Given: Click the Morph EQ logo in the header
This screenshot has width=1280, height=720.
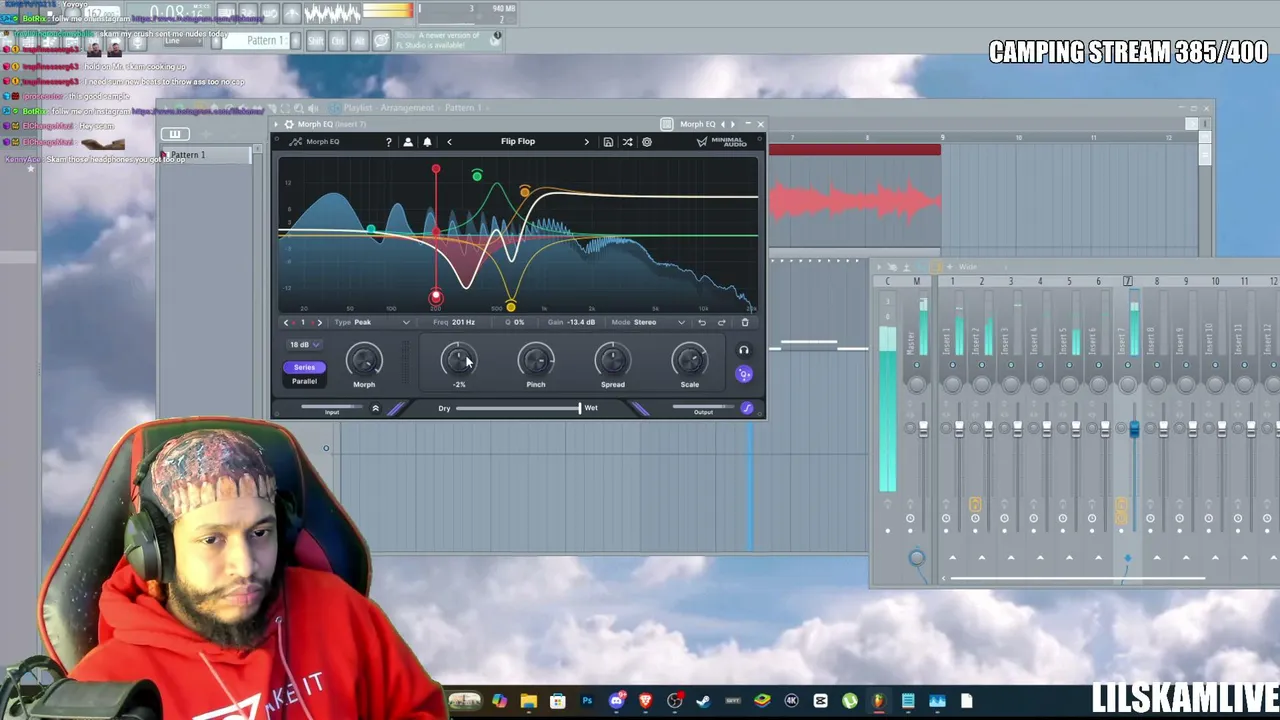Looking at the screenshot, I should point(315,142).
